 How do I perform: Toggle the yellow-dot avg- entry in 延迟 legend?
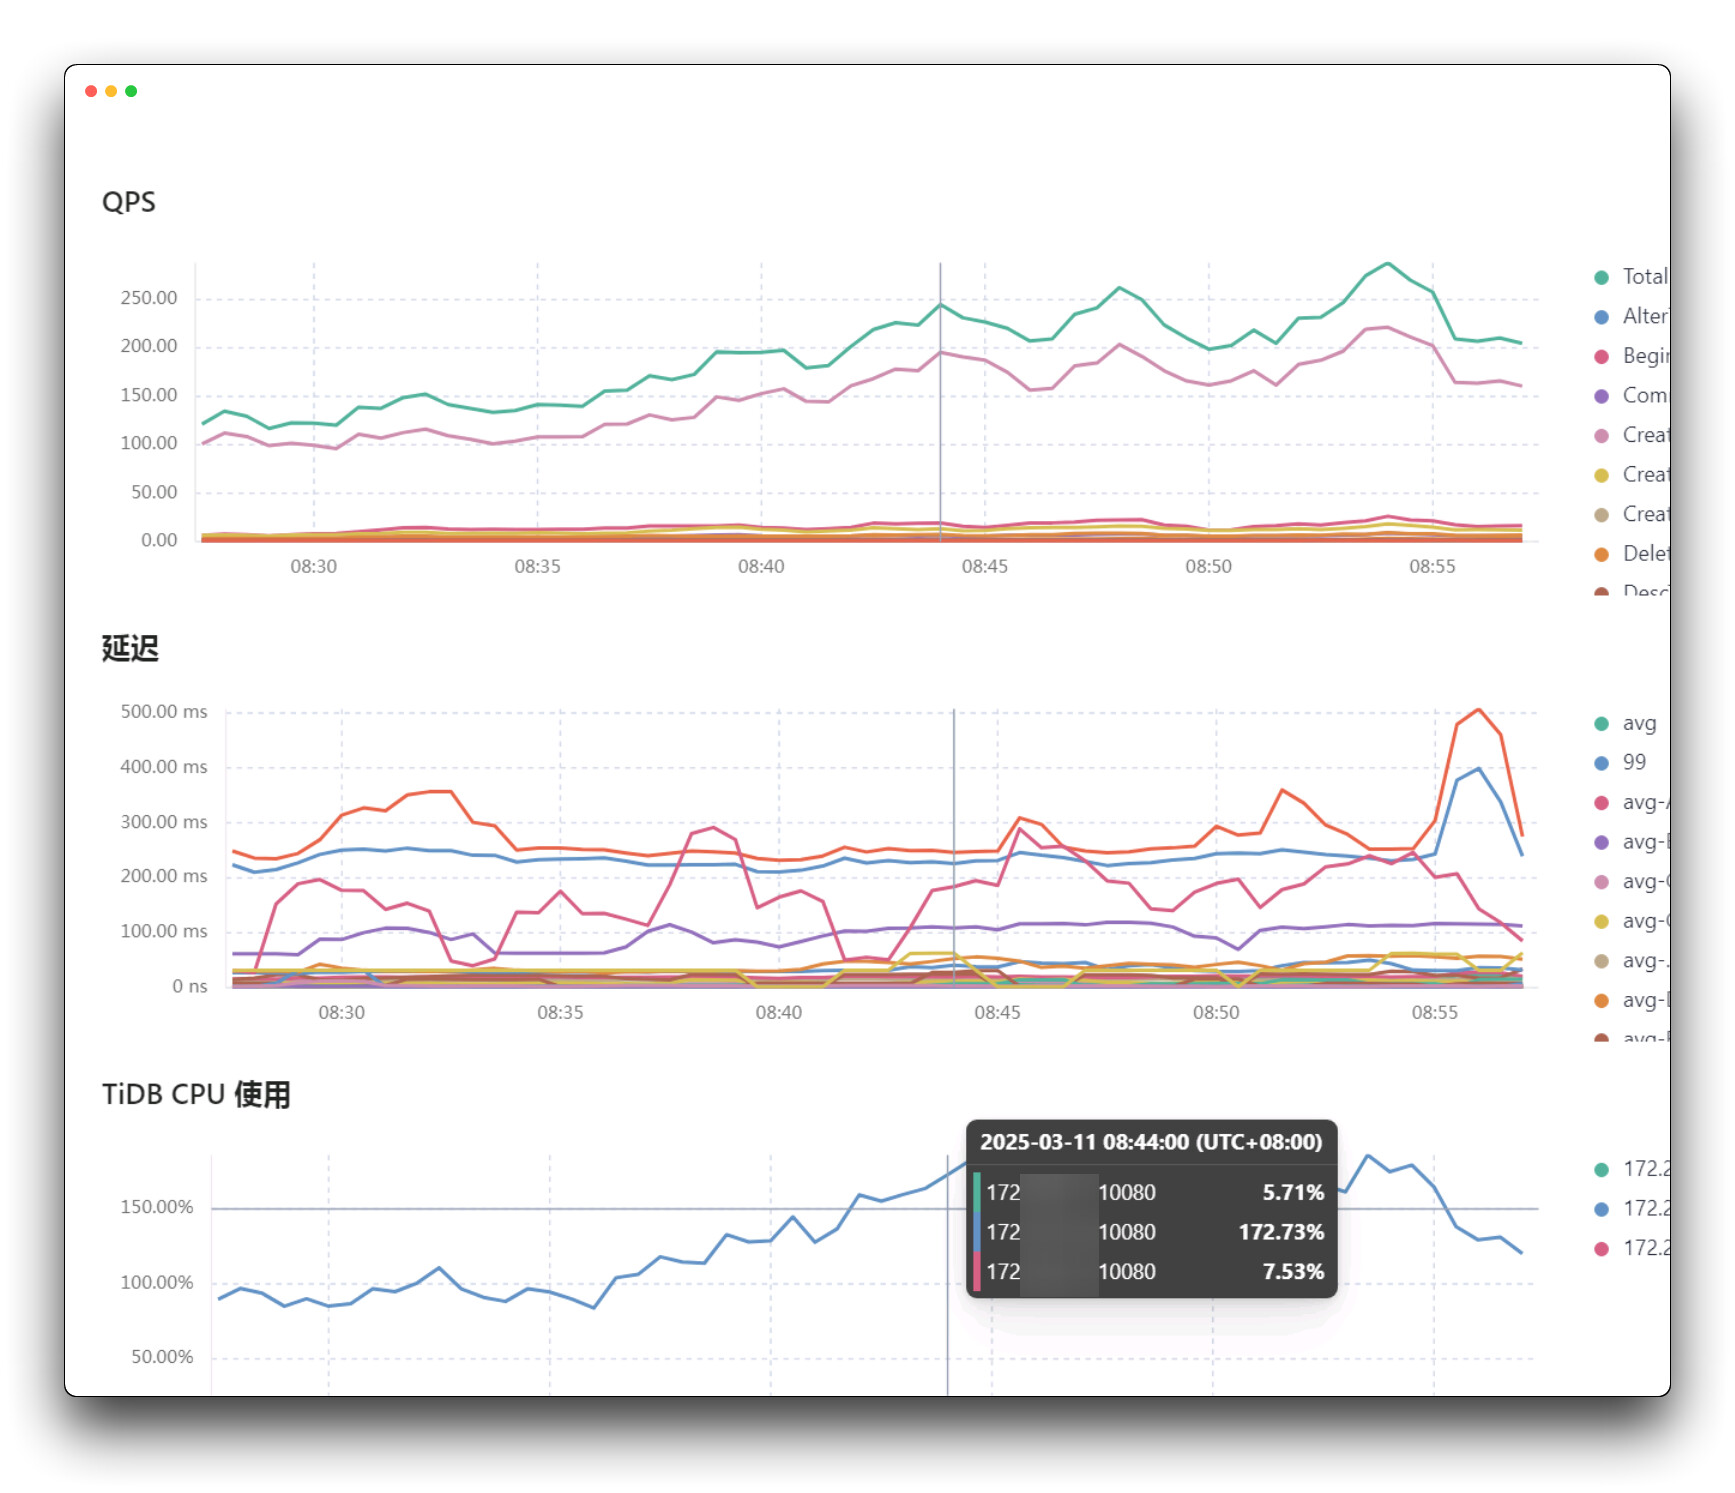(x=1631, y=921)
